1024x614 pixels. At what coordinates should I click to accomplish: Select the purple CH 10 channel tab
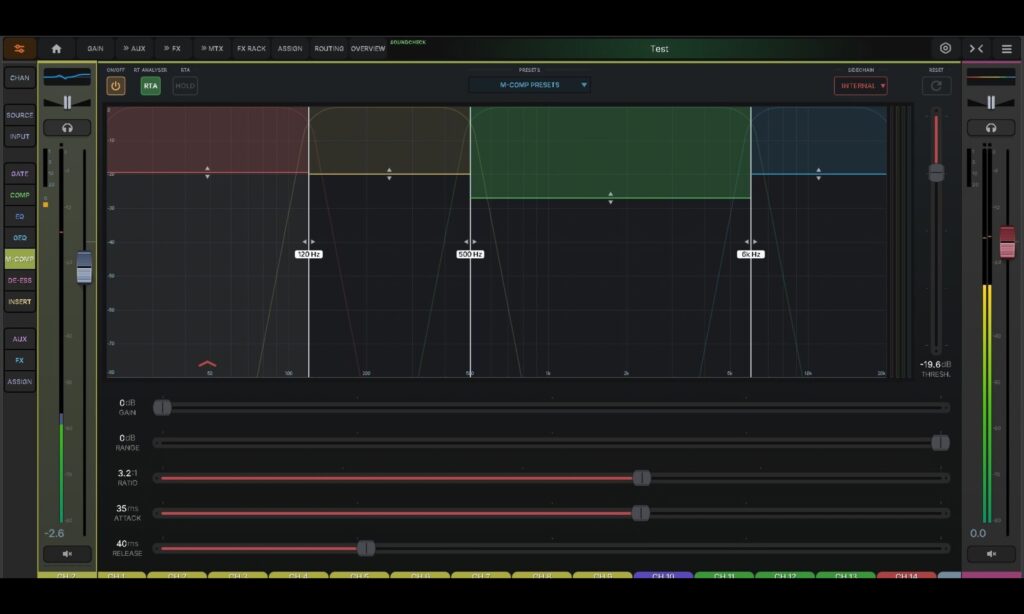(663, 575)
